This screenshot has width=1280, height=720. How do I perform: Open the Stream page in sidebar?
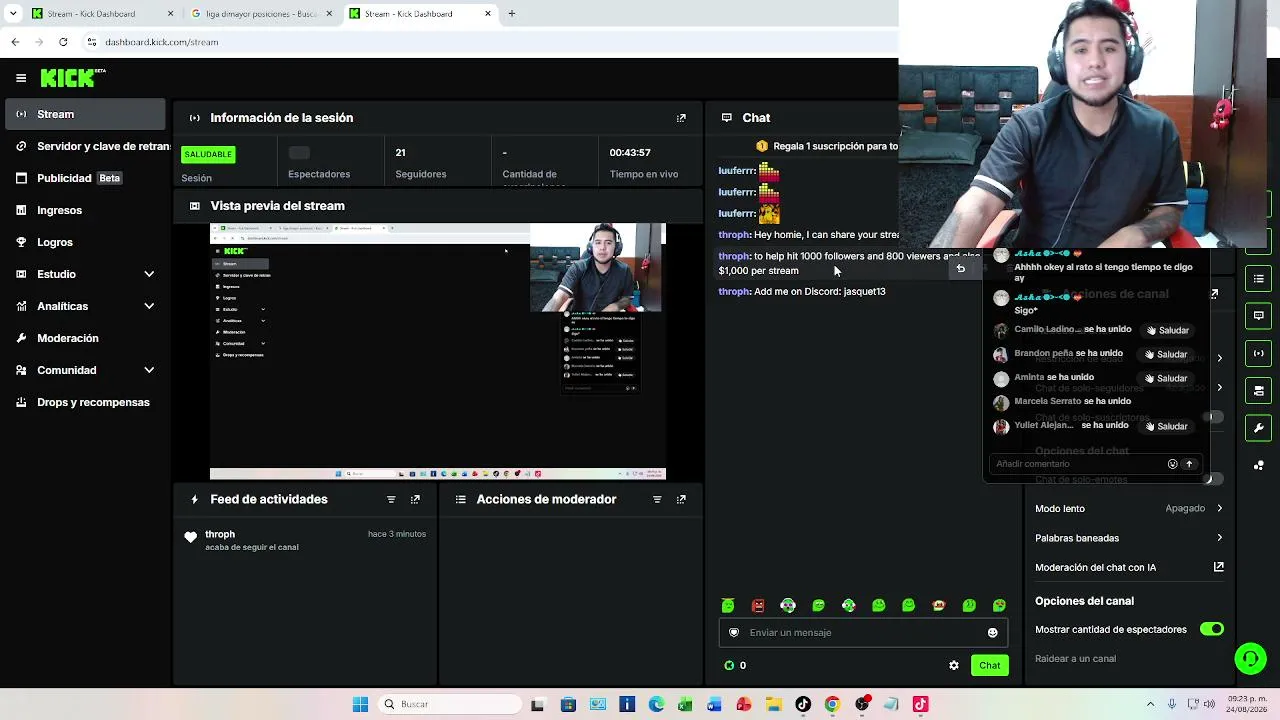pos(85,114)
